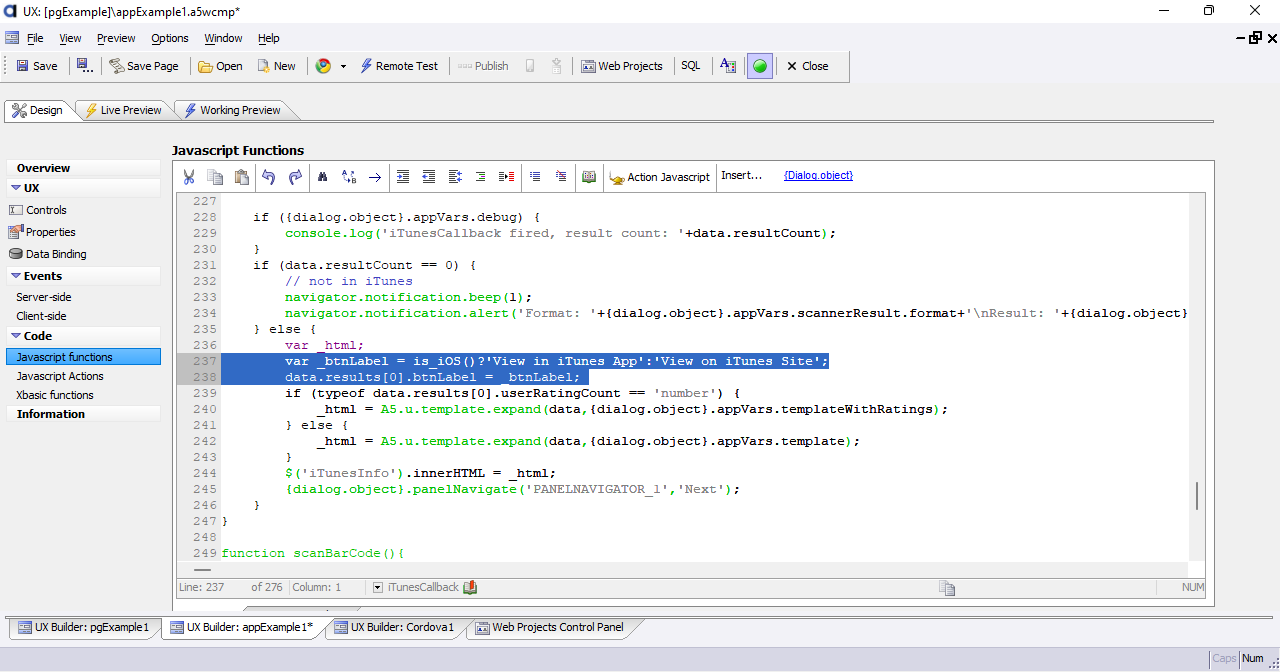Click the Action Javascript genie lamp button
This screenshot has width=1280, height=672.
point(660,177)
